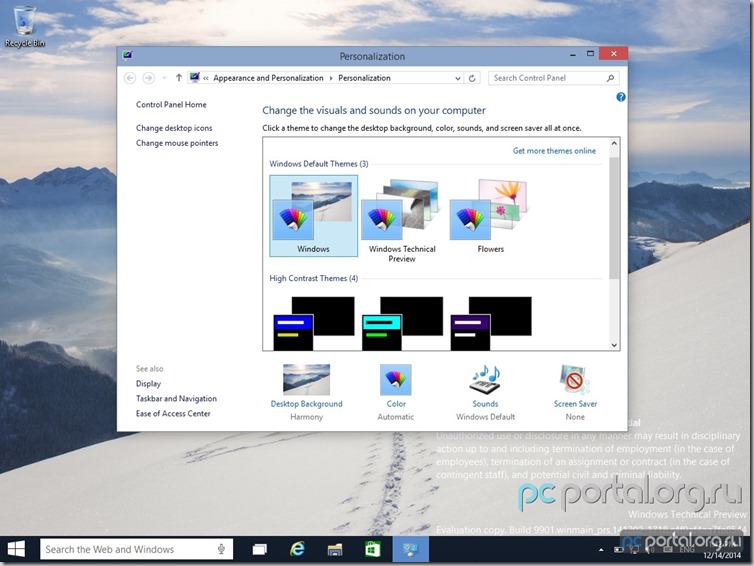The width and height of the screenshot is (754, 566).
Task: Click Search the Web and Windows box
Action: tap(136, 549)
